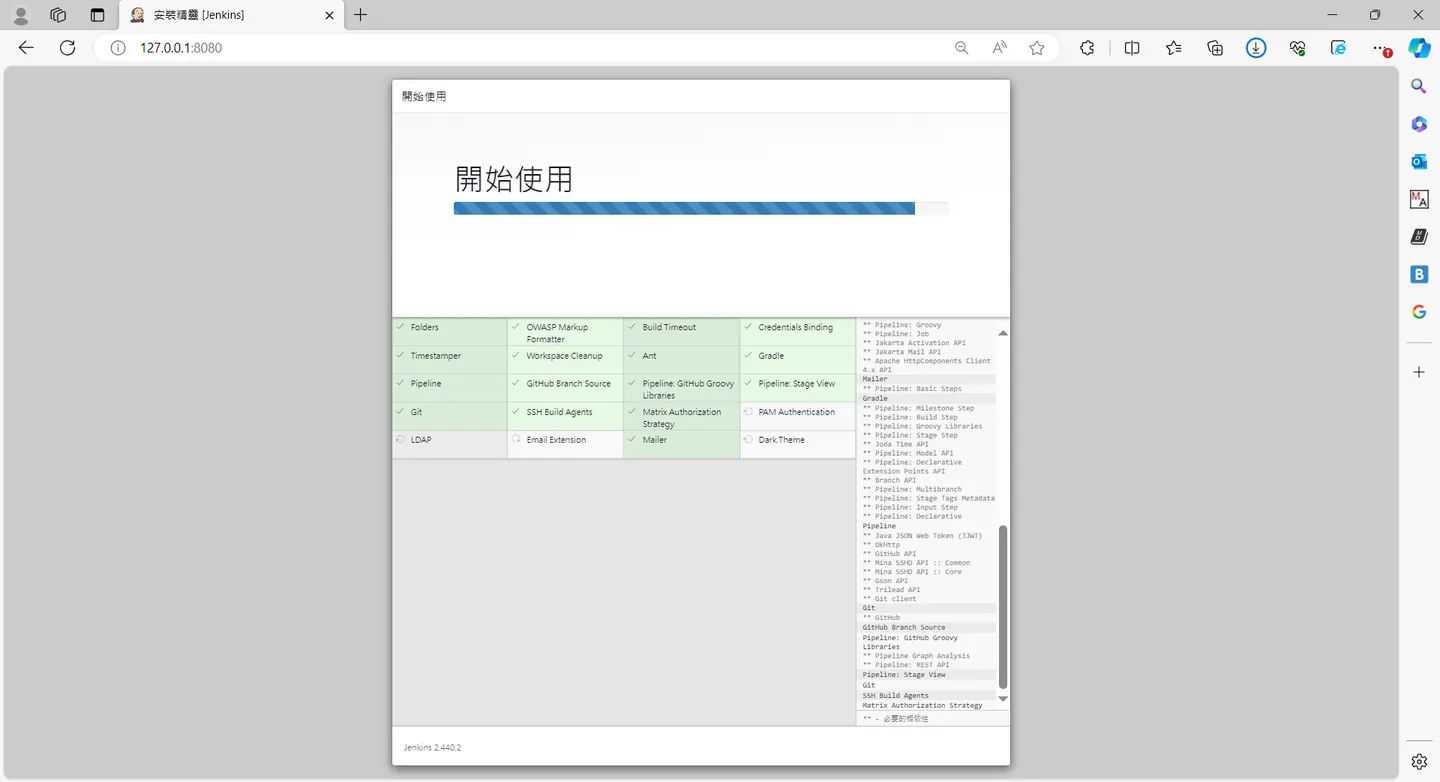The height and width of the screenshot is (782, 1440).
Task: Select Pipeline: GitHub Groovy Libraries plugin cell
Action: [681, 388]
